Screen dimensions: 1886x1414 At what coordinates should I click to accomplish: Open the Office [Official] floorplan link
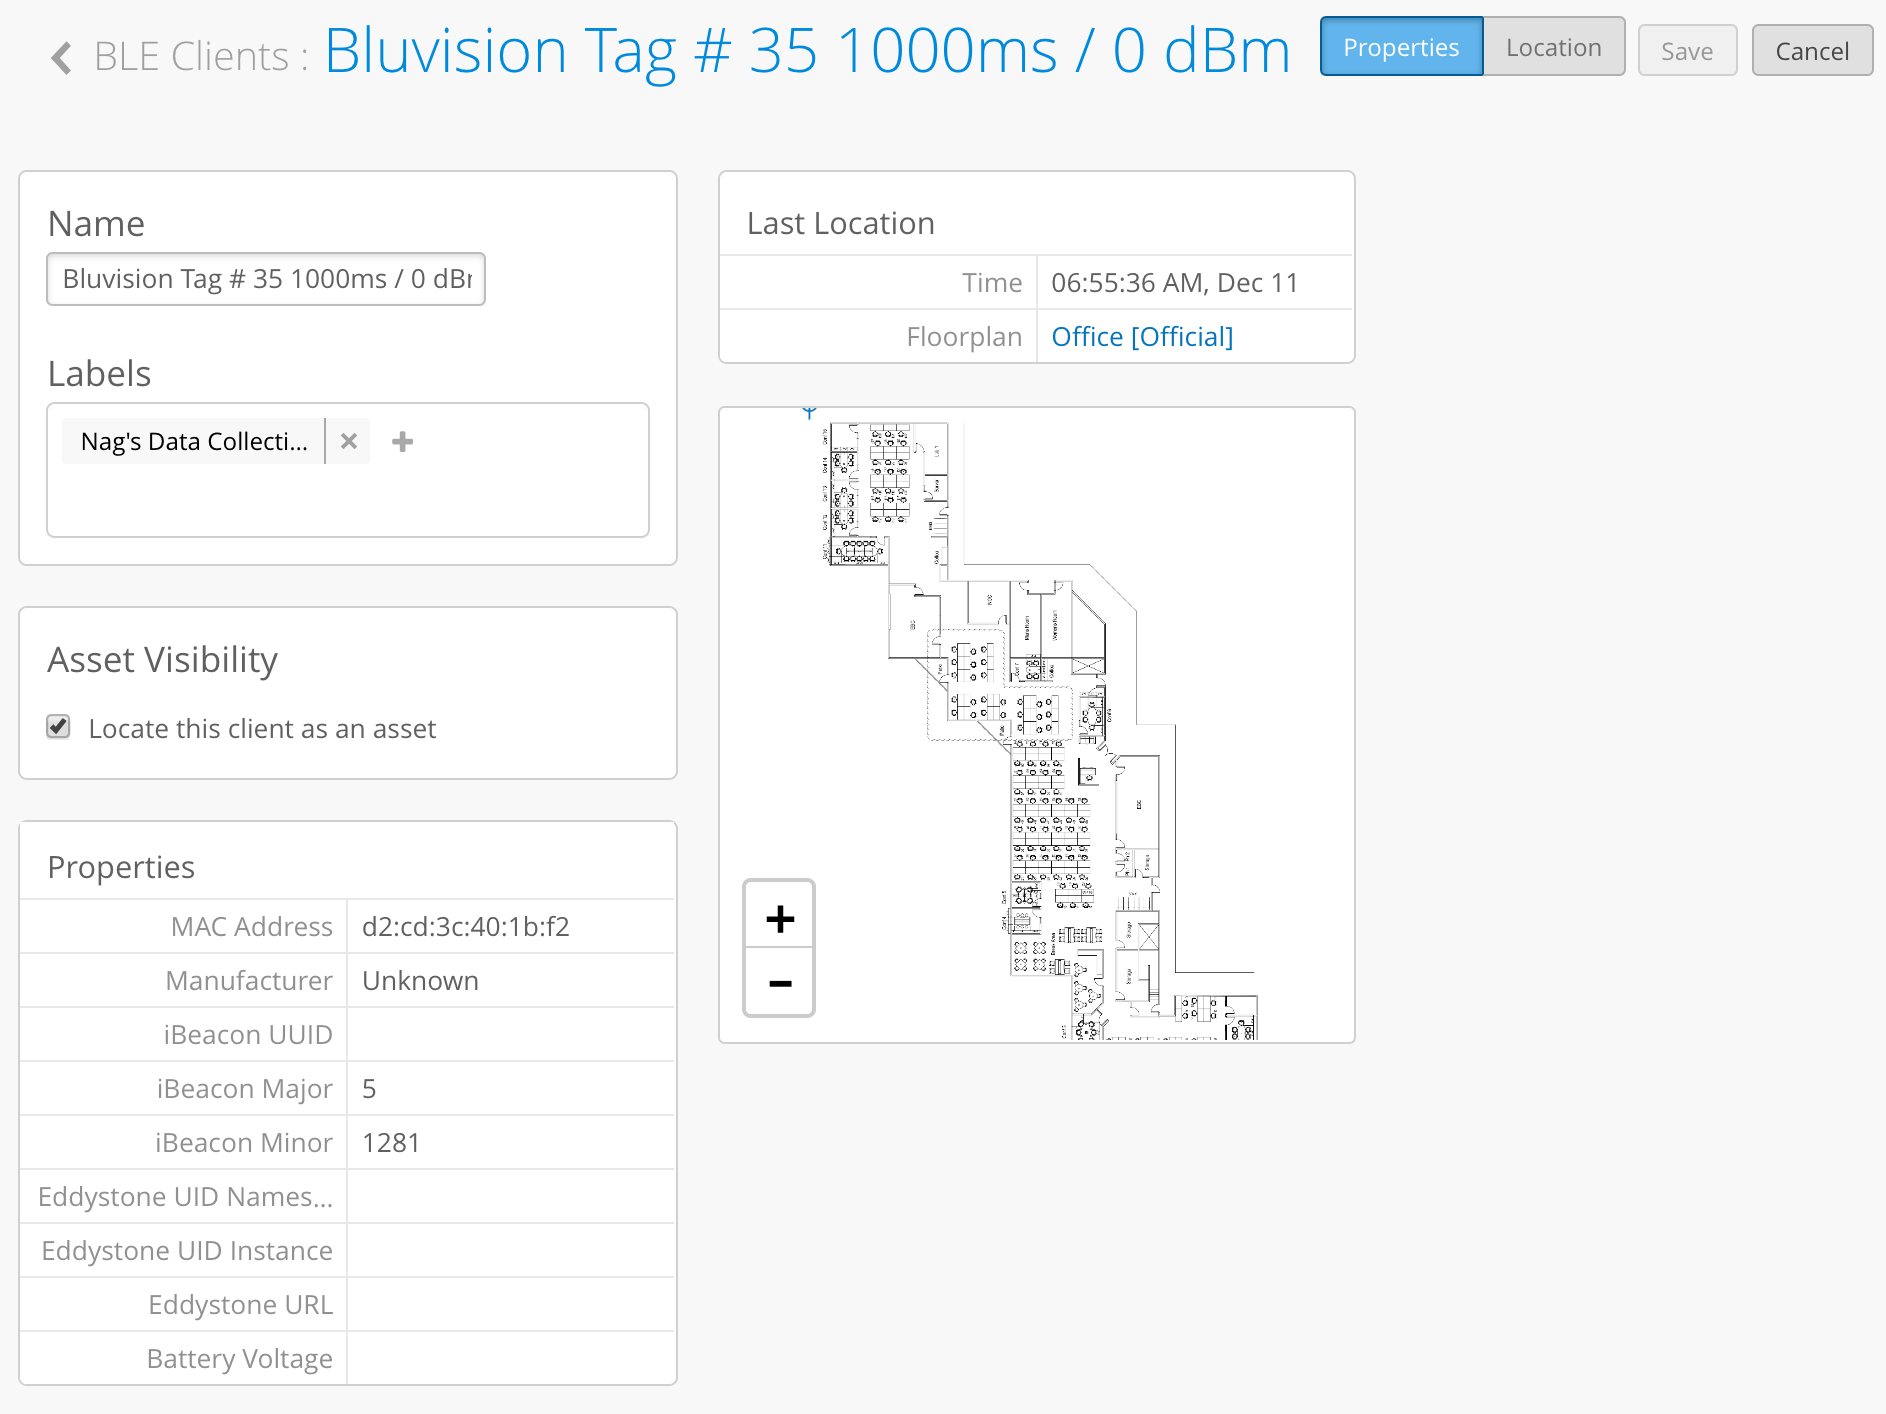click(1141, 337)
